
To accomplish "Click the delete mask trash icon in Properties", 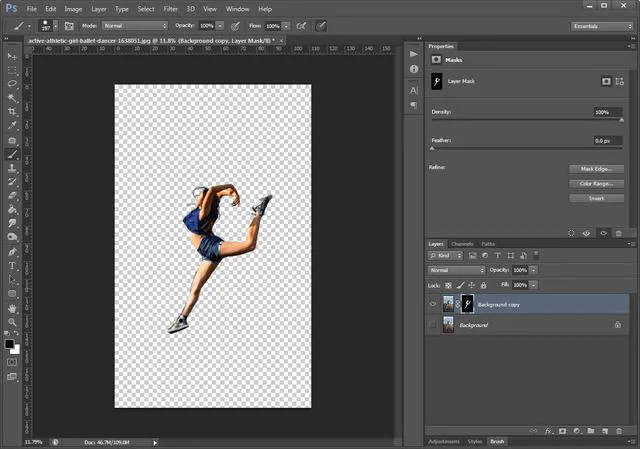I will click(618, 233).
